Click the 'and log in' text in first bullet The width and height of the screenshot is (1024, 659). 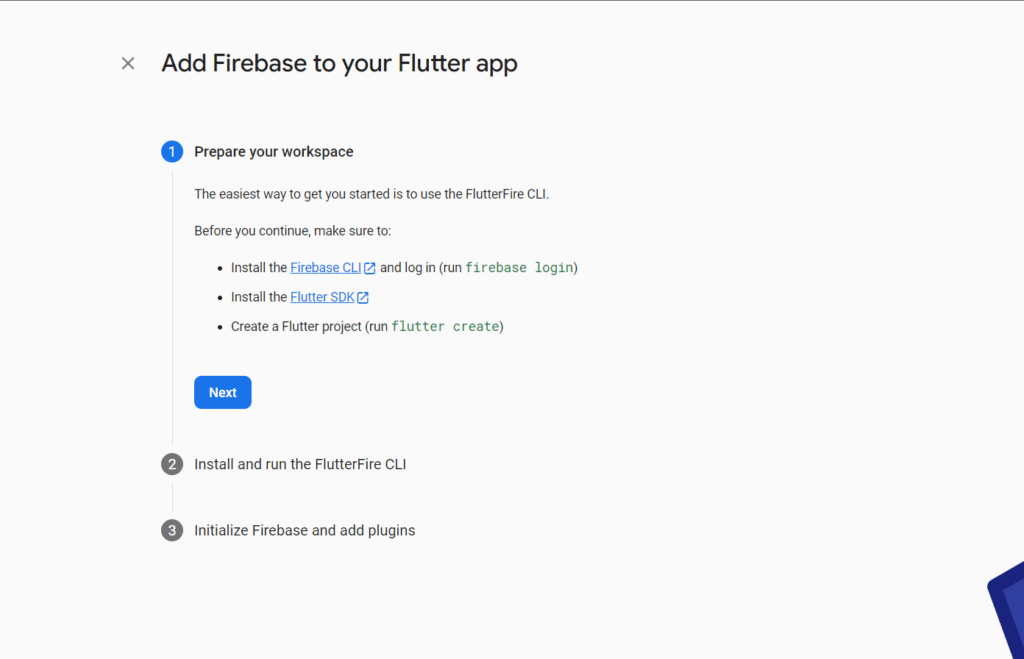coord(408,268)
